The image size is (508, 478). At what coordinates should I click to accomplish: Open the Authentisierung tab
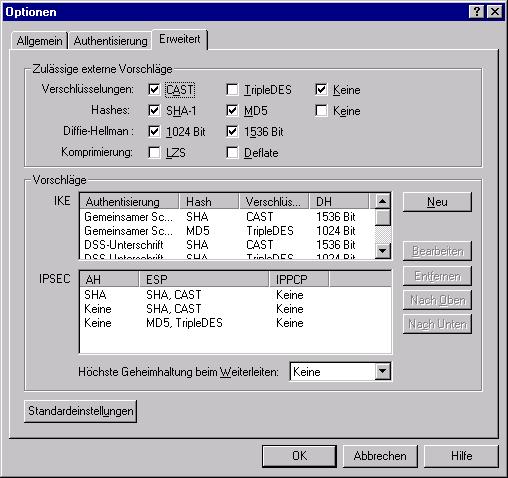(x=110, y=41)
